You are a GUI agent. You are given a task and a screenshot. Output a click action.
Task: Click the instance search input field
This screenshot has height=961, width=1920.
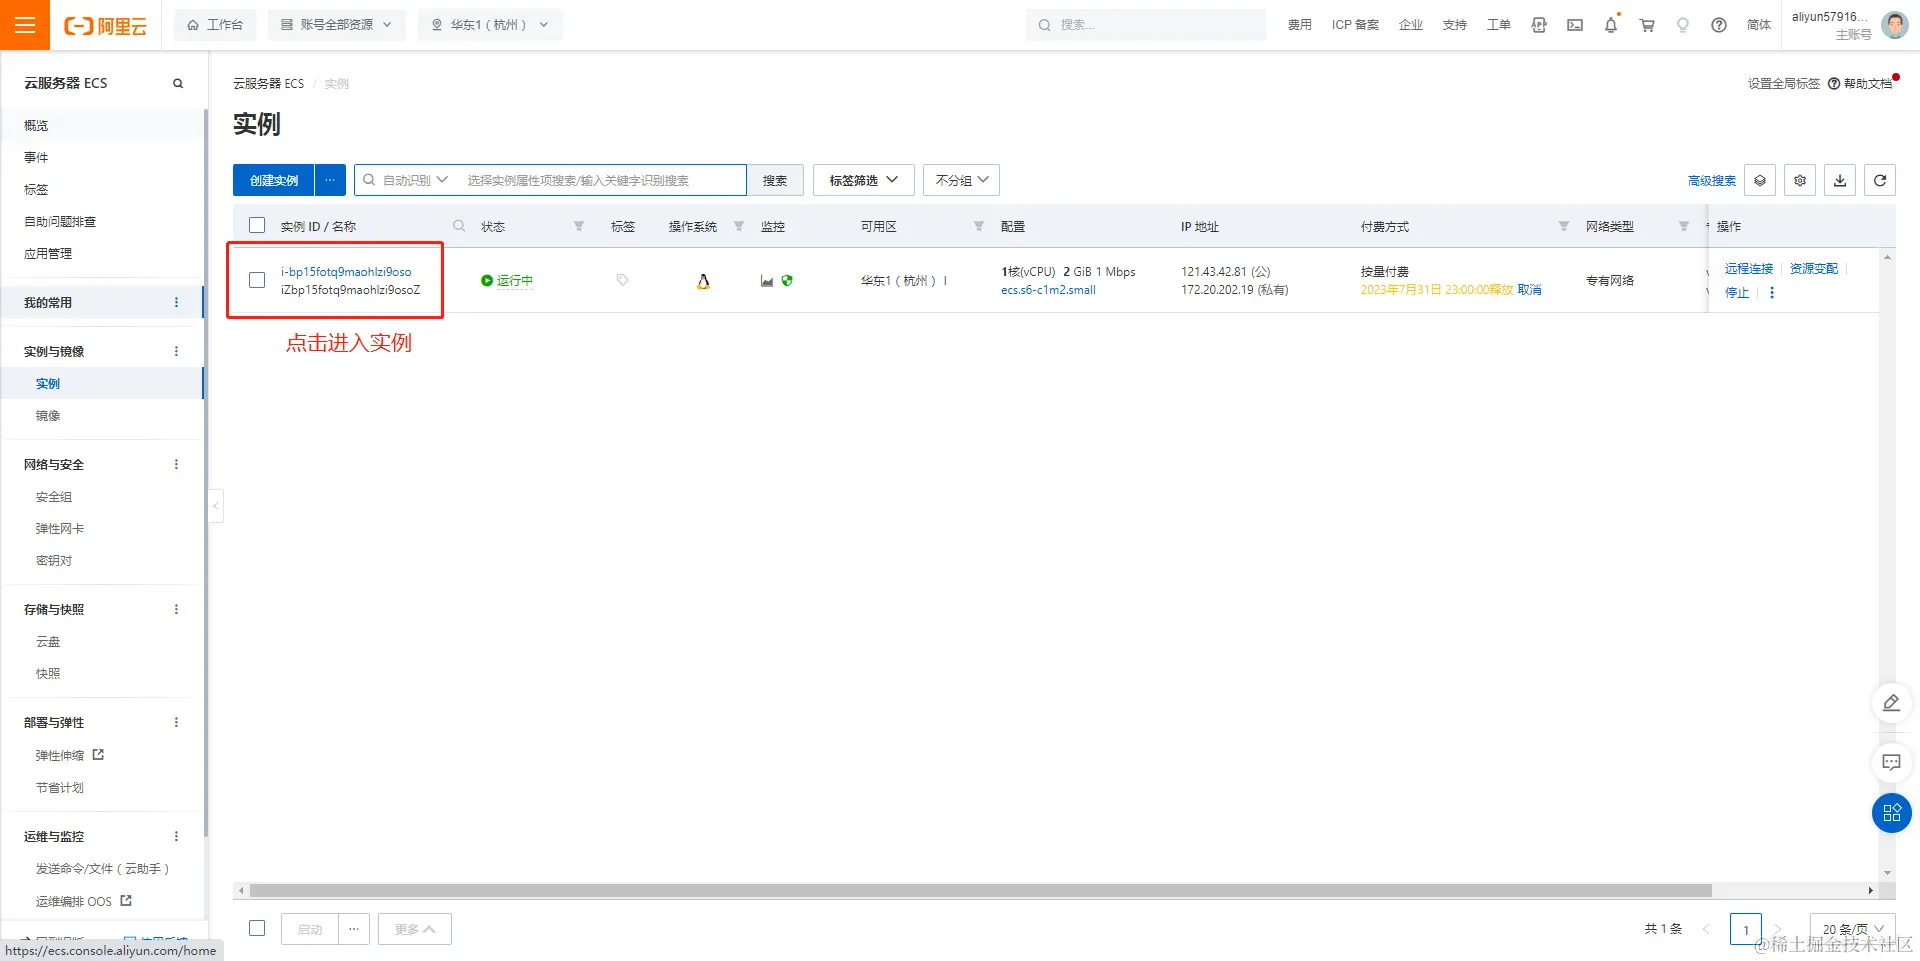(603, 180)
